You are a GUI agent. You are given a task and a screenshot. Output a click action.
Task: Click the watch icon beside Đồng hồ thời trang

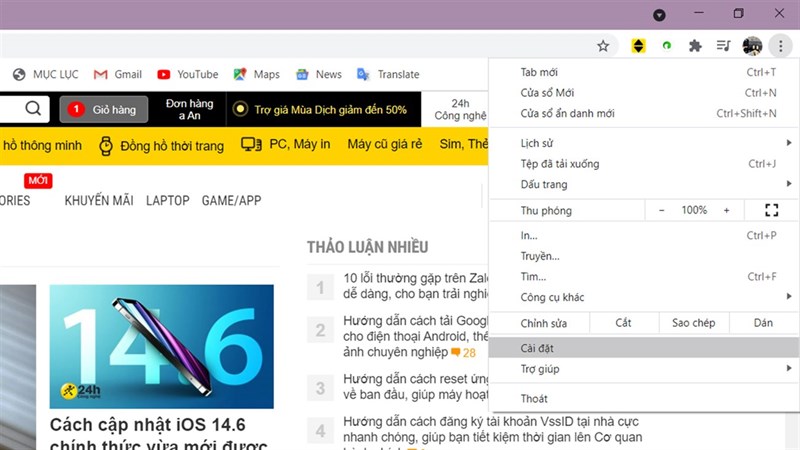(x=106, y=146)
